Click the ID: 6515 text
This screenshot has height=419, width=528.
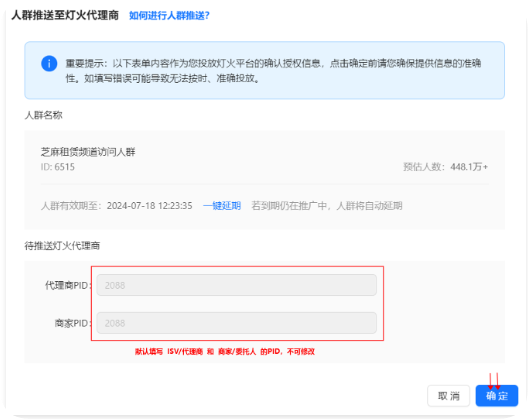click(x=58, y=167)
